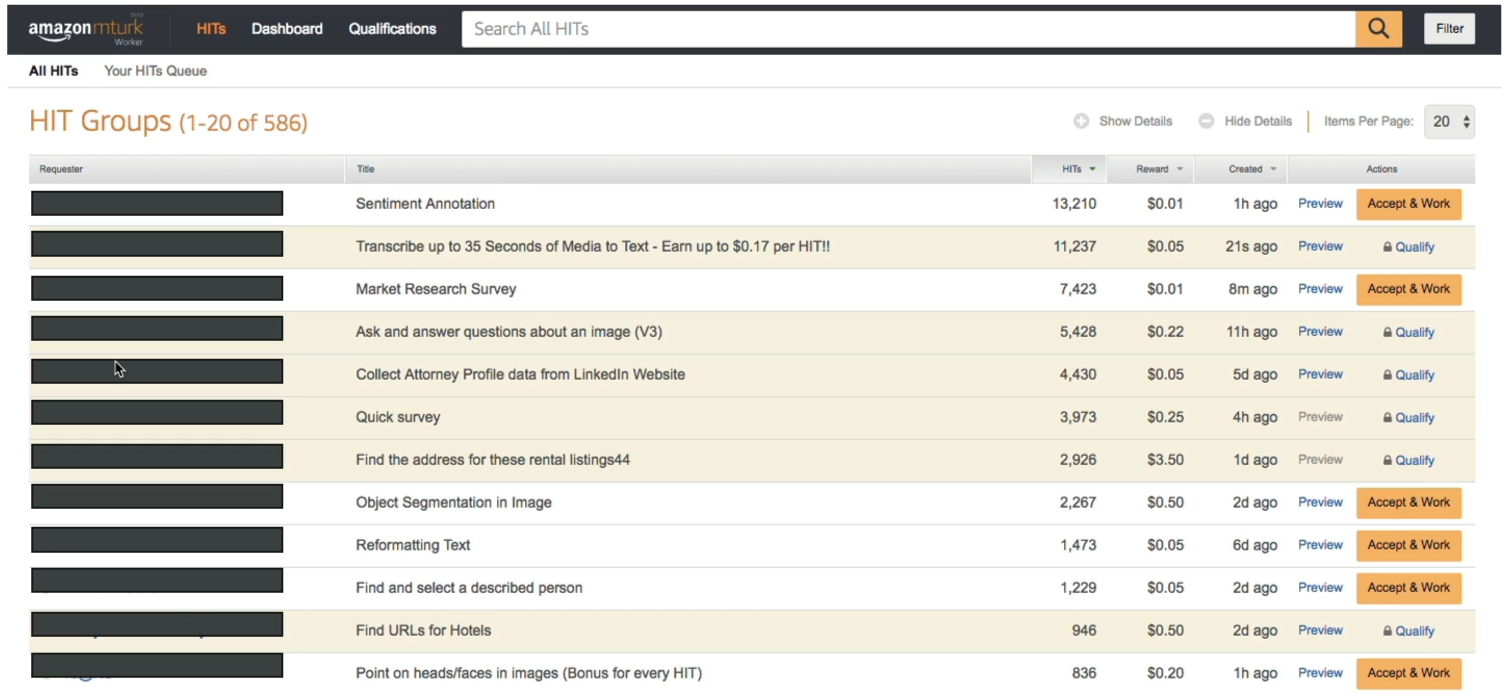Click the Find URLs for Hotels title
The height and width of the screenshot is (696, 1507).
coord(423,631)
